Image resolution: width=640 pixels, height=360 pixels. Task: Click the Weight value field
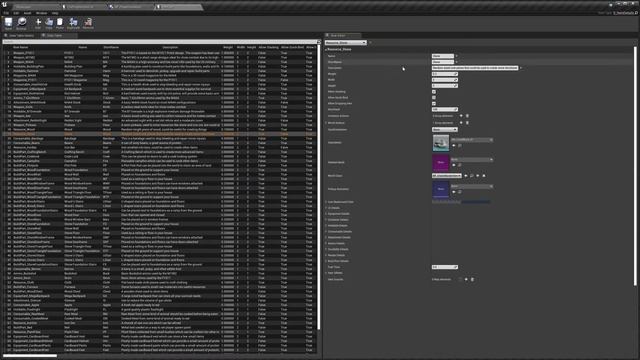444,74
